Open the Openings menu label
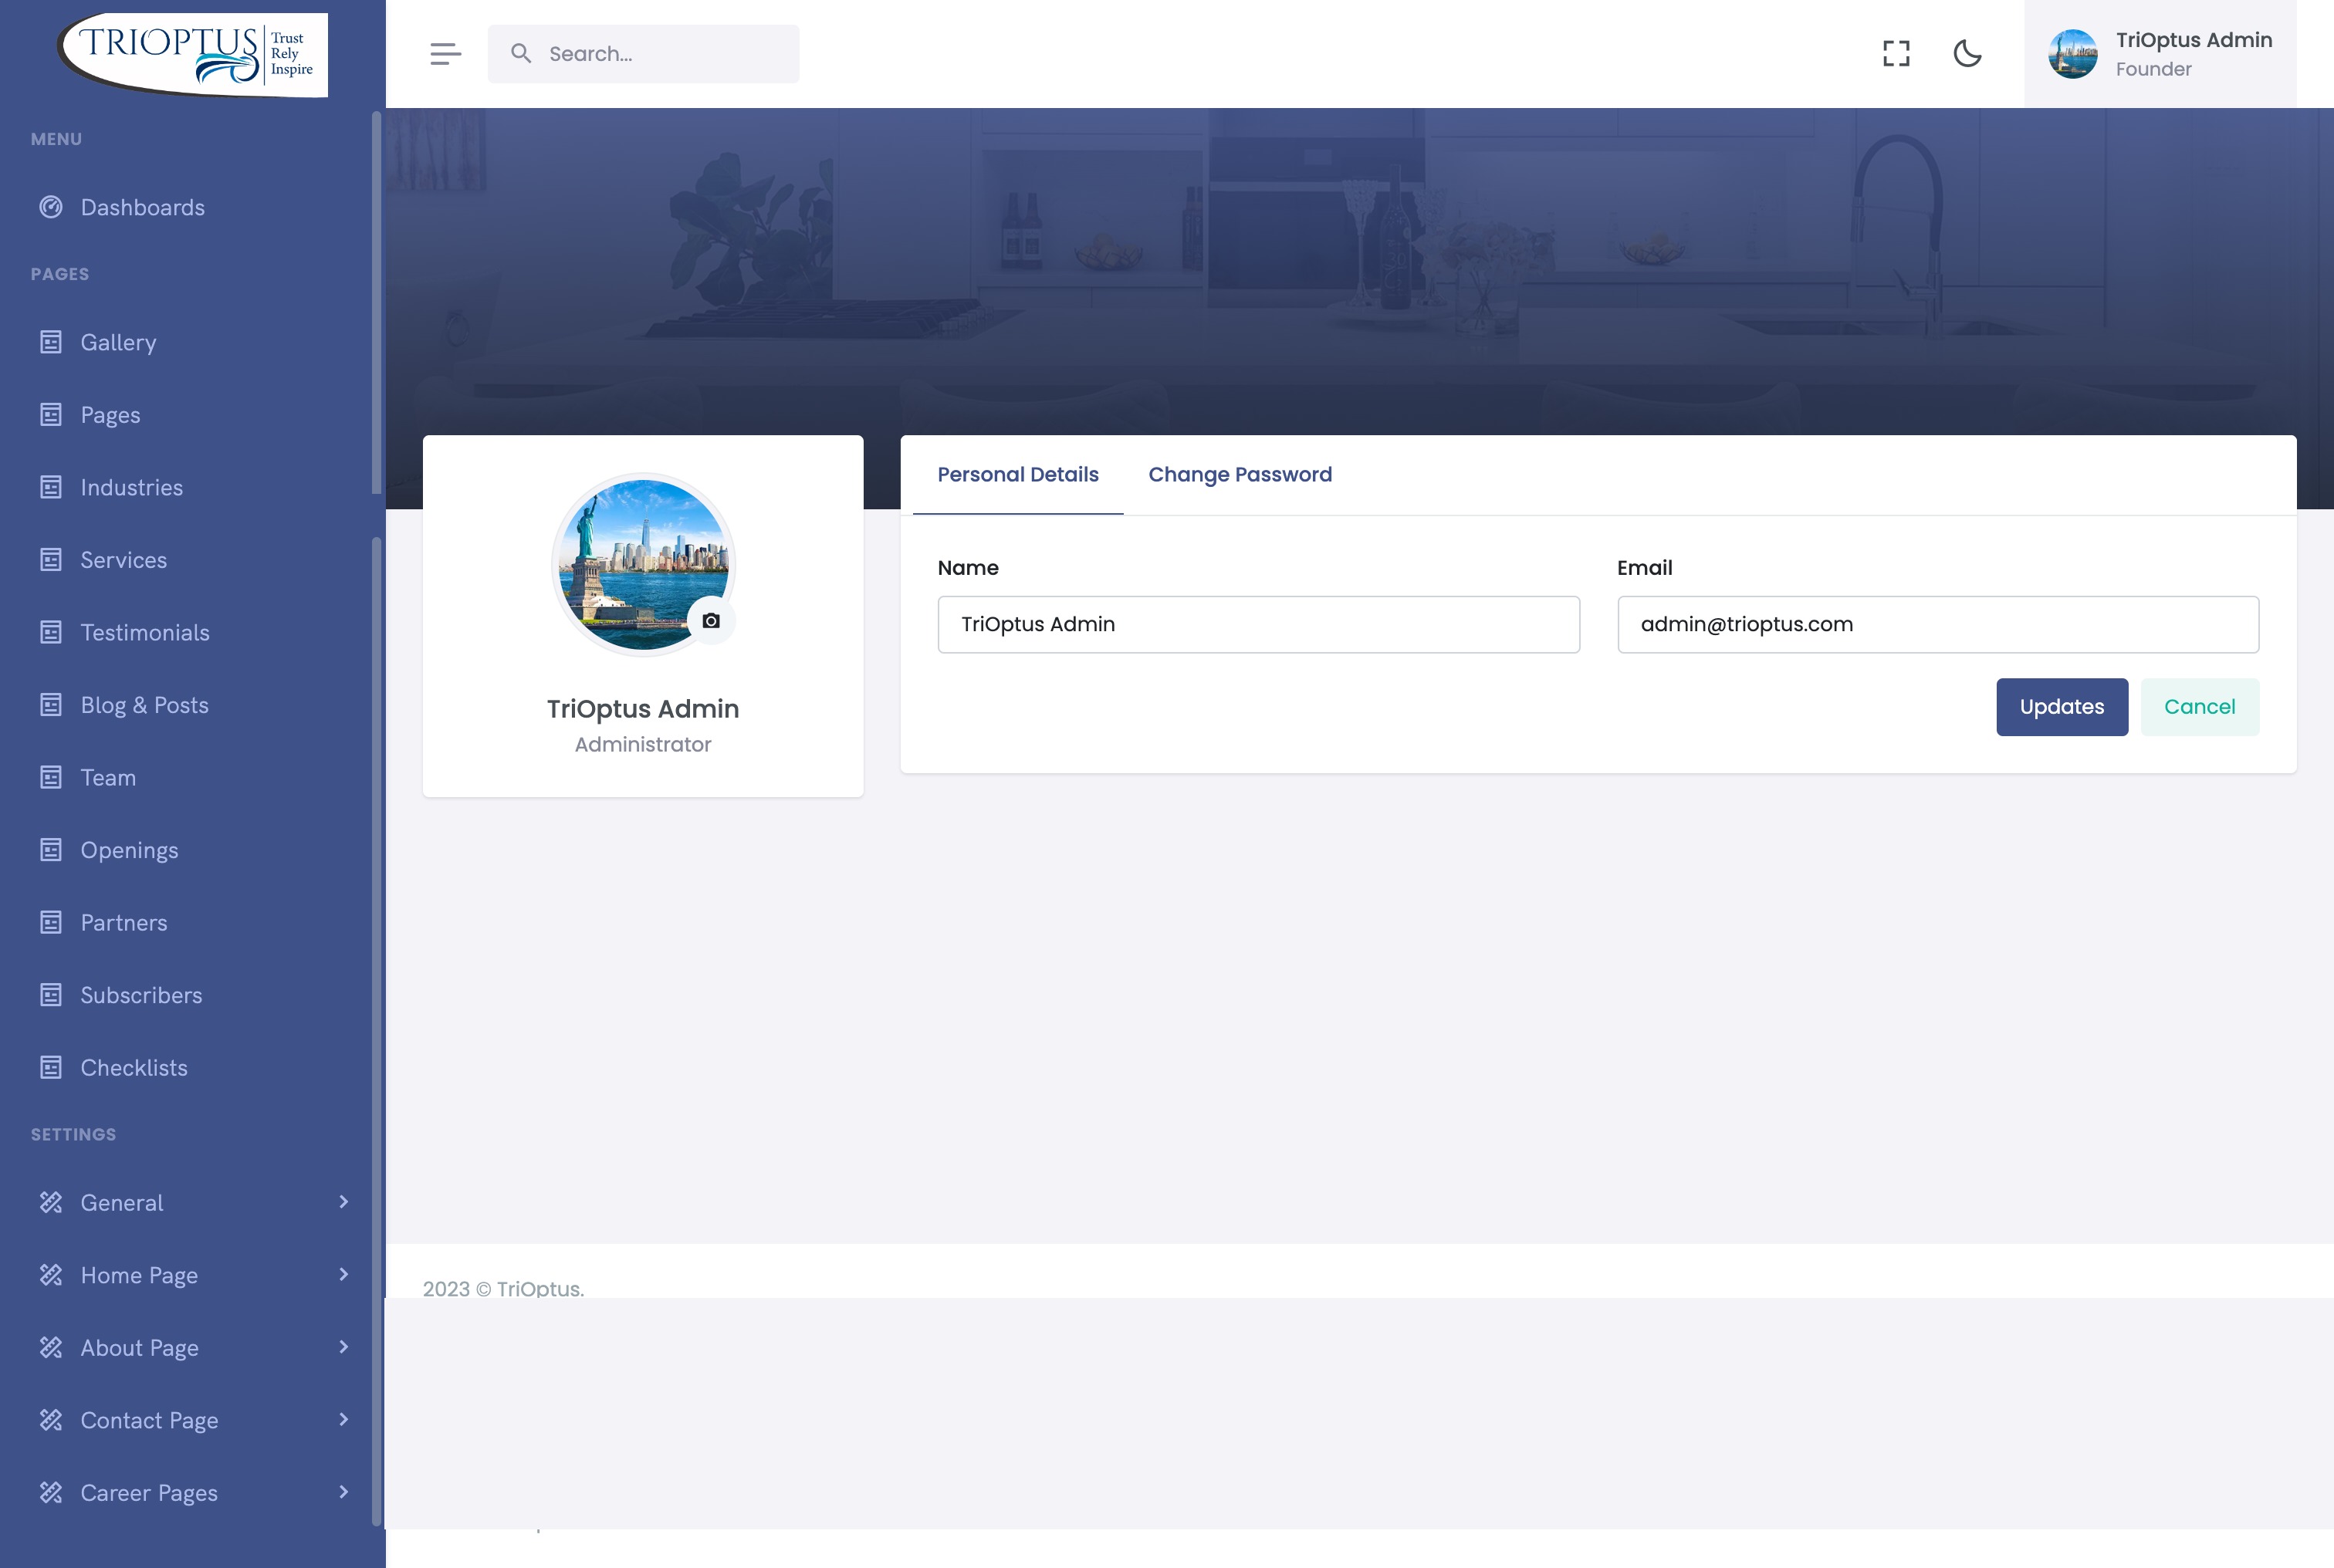Screen dimensions: 2334x1568 [x=130, y=850]
